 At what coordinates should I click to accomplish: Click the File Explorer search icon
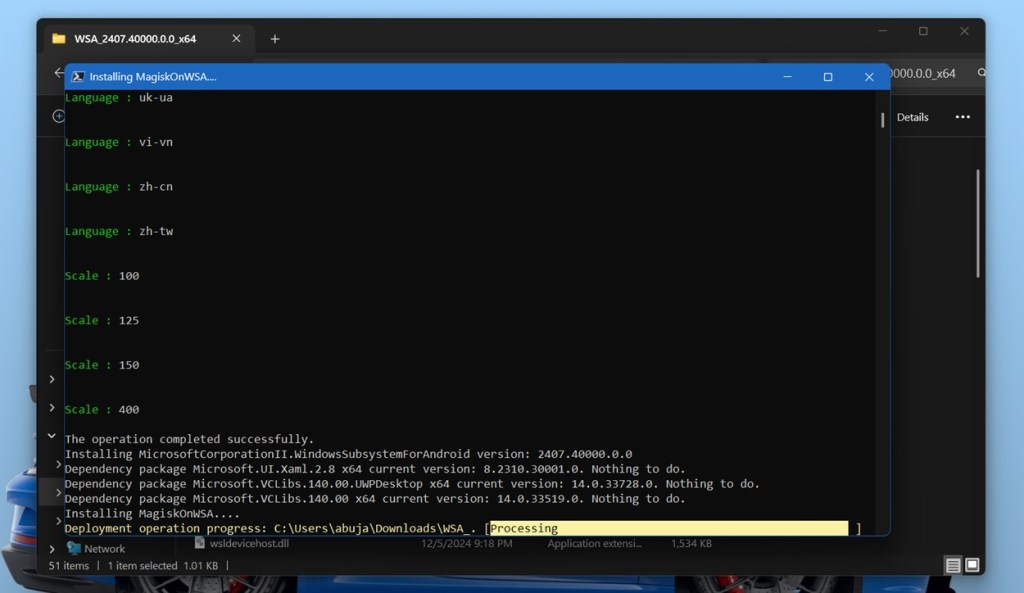click(x=981, y=72)
